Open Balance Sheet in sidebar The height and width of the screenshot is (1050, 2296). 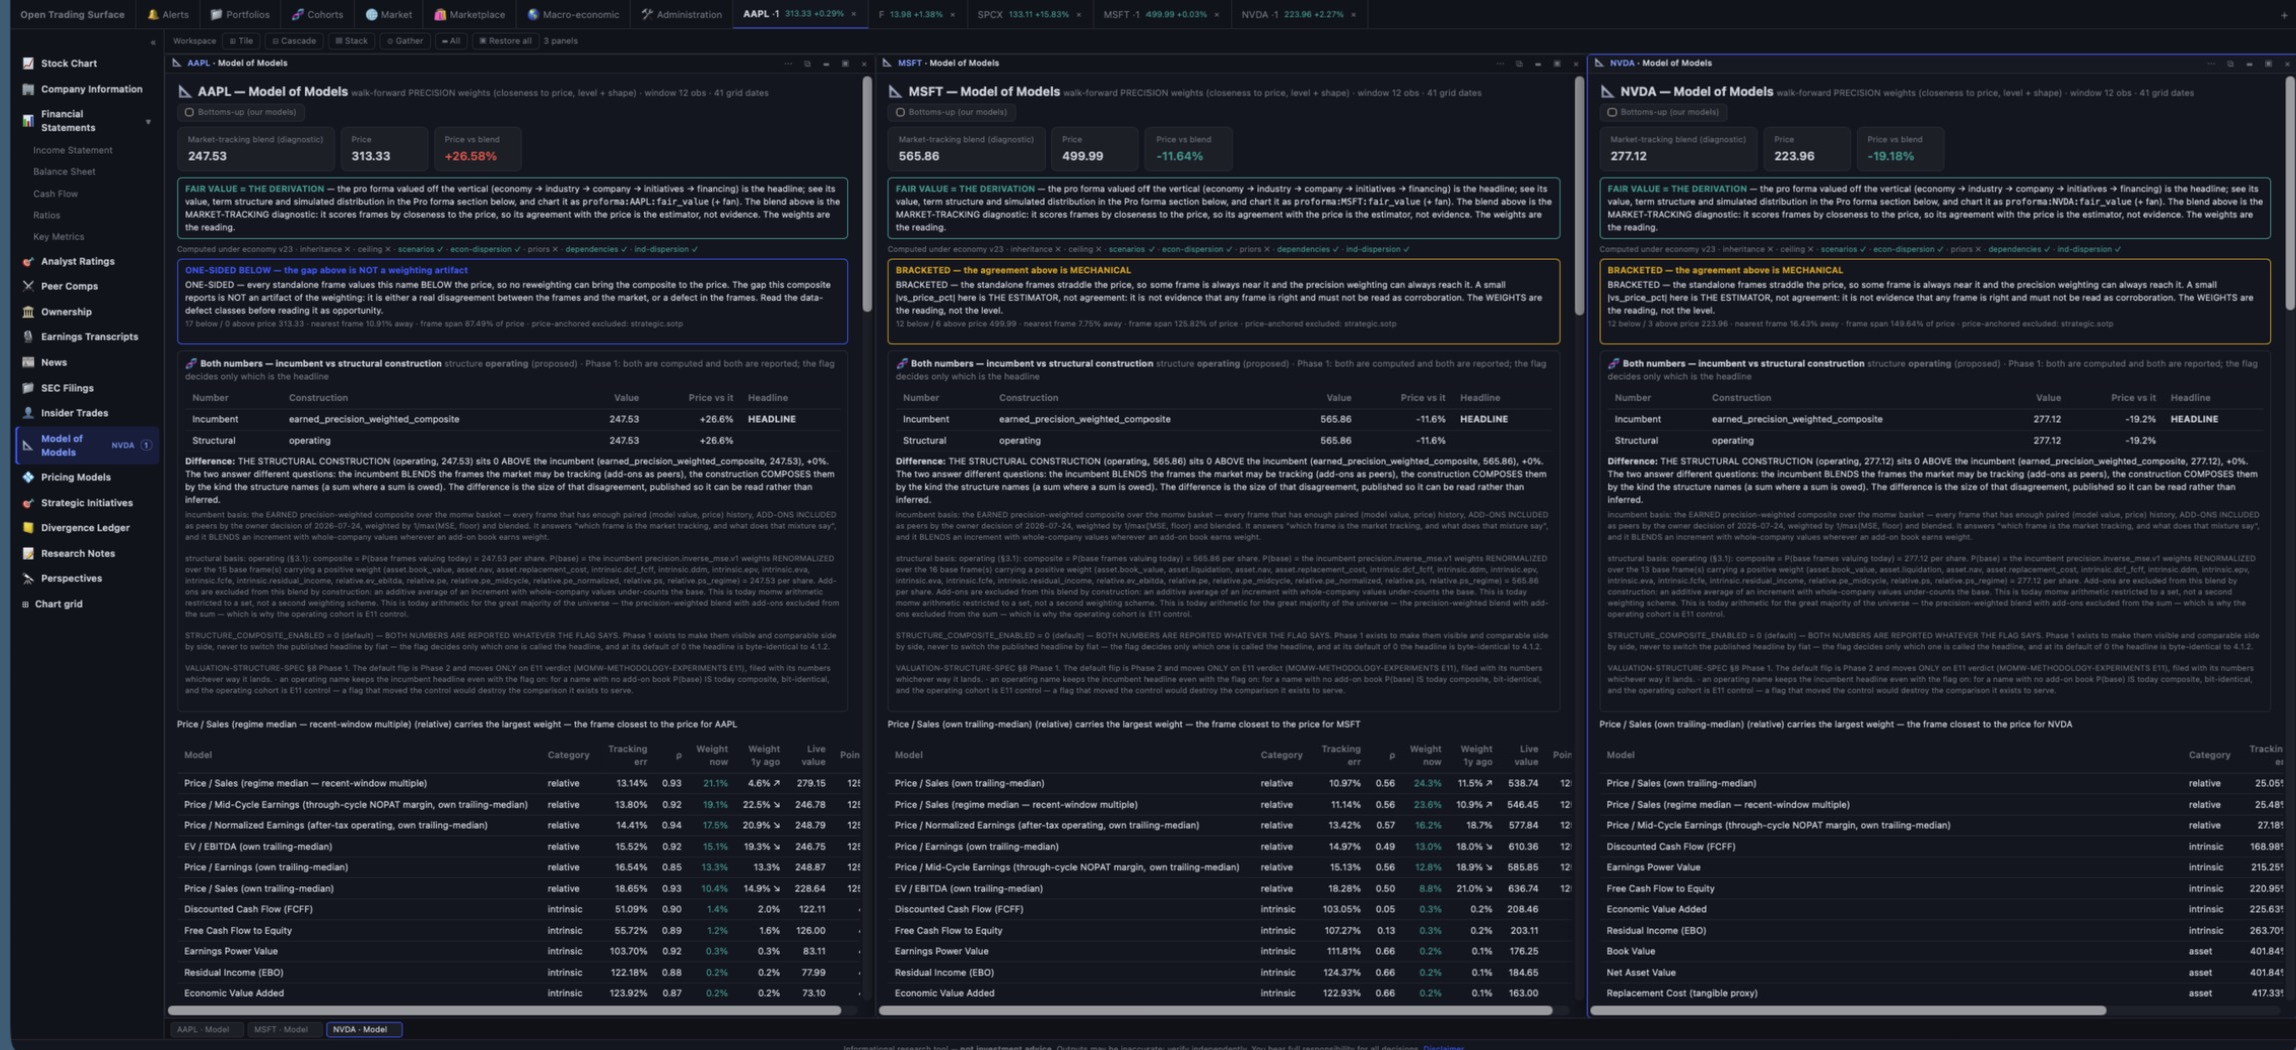coord(64,171)
